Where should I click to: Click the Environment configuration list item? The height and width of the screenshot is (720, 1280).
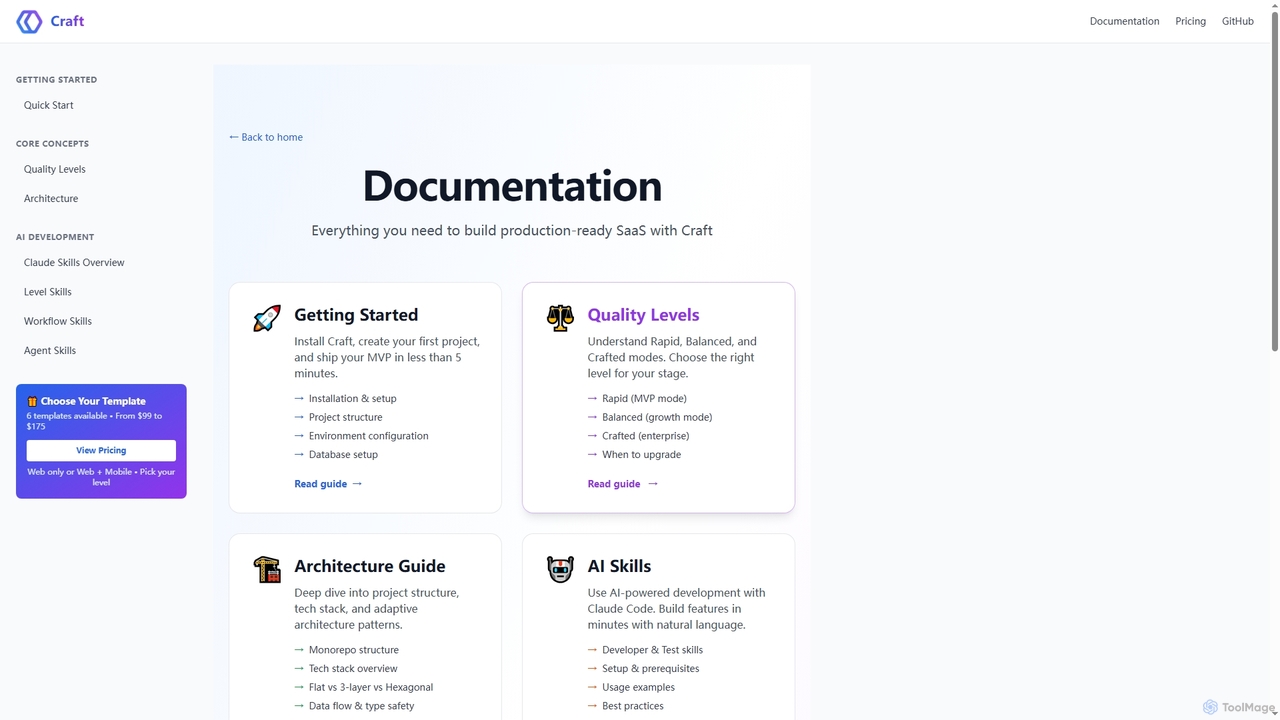click(361, 436)
